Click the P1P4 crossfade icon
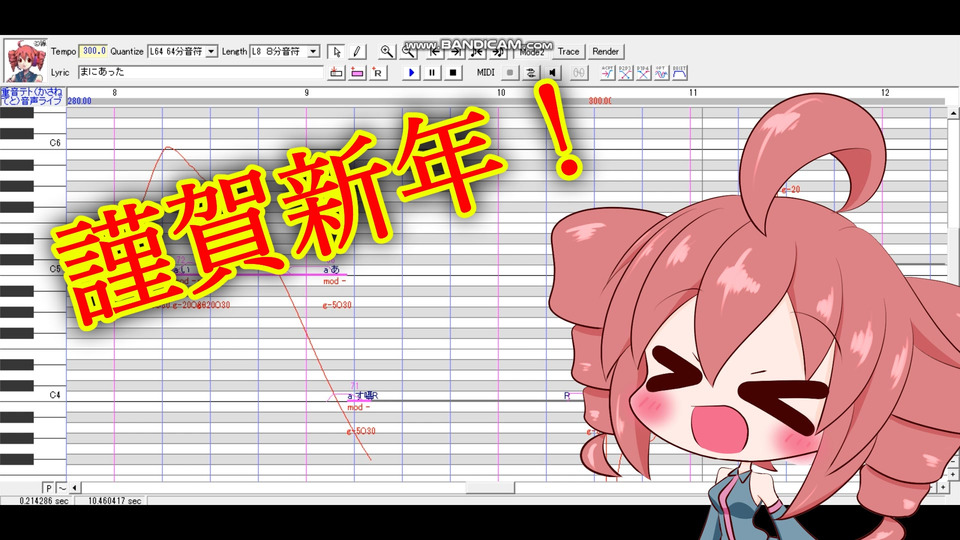This screenshot has height=540, width=960. point(643,73)
